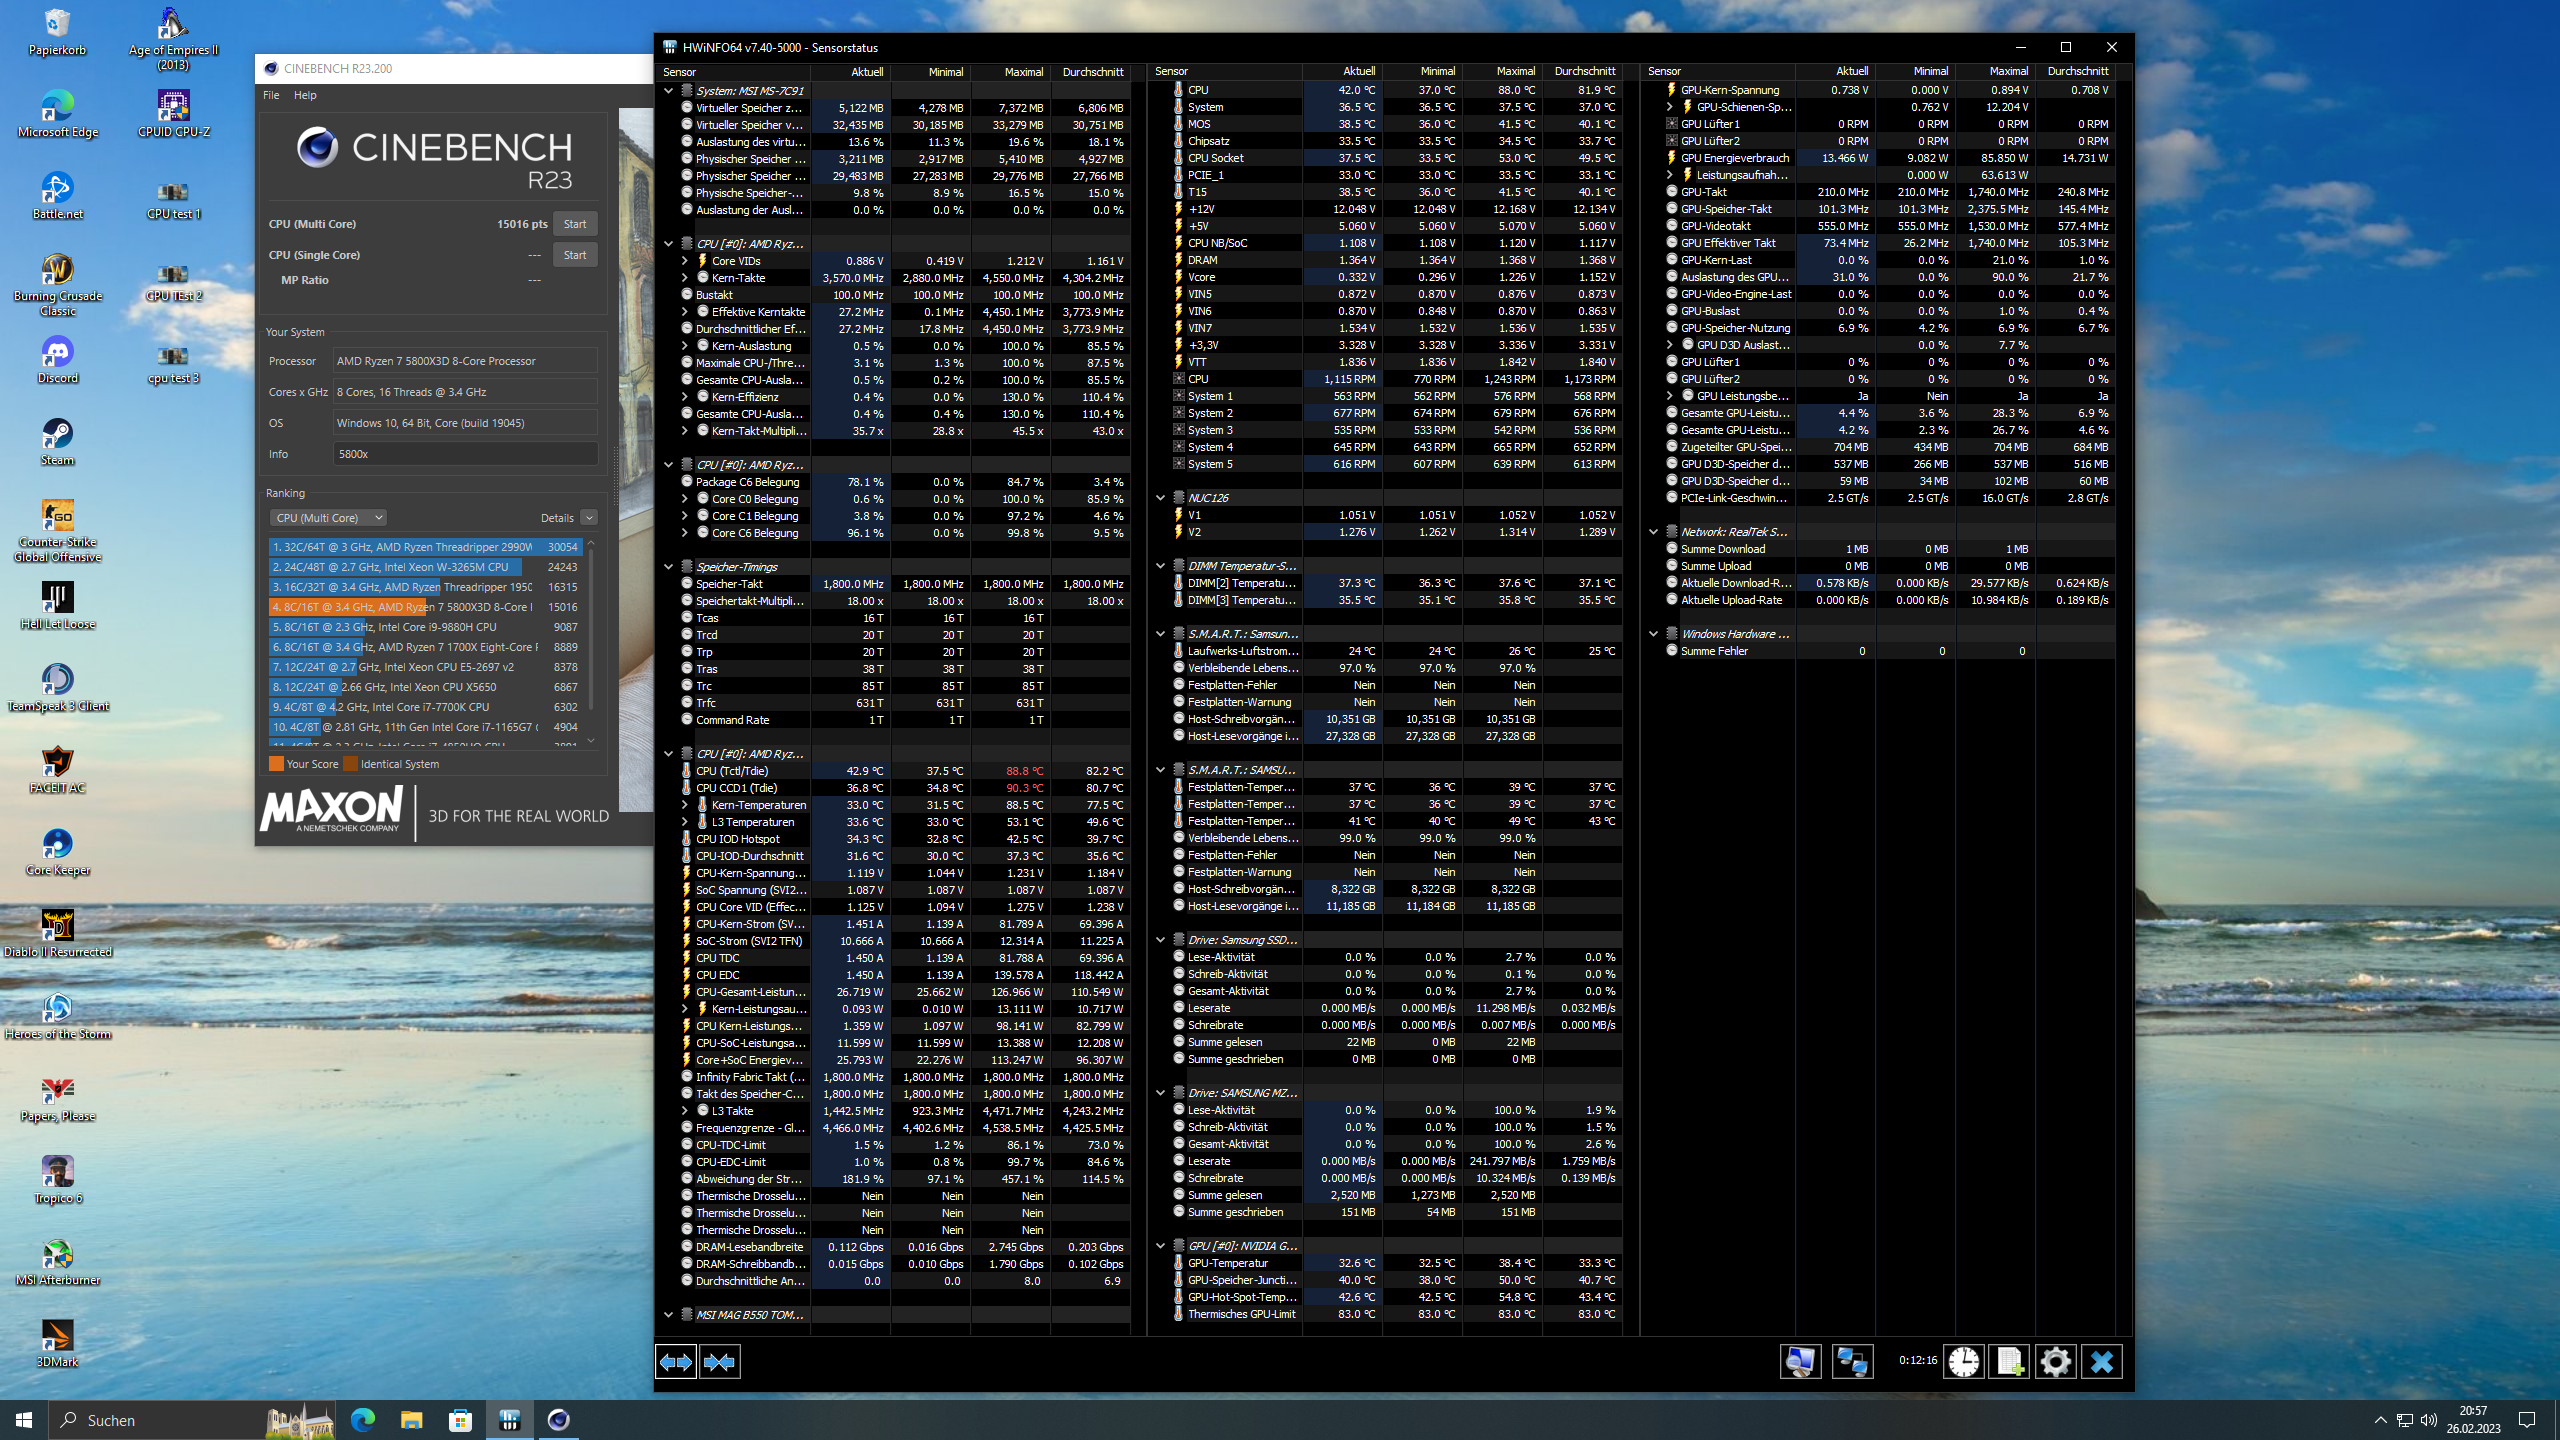Collapse the Network: RealTek sensor group
The width and height of the screenshot is (2560, 1440).
tap(1654, 532)
